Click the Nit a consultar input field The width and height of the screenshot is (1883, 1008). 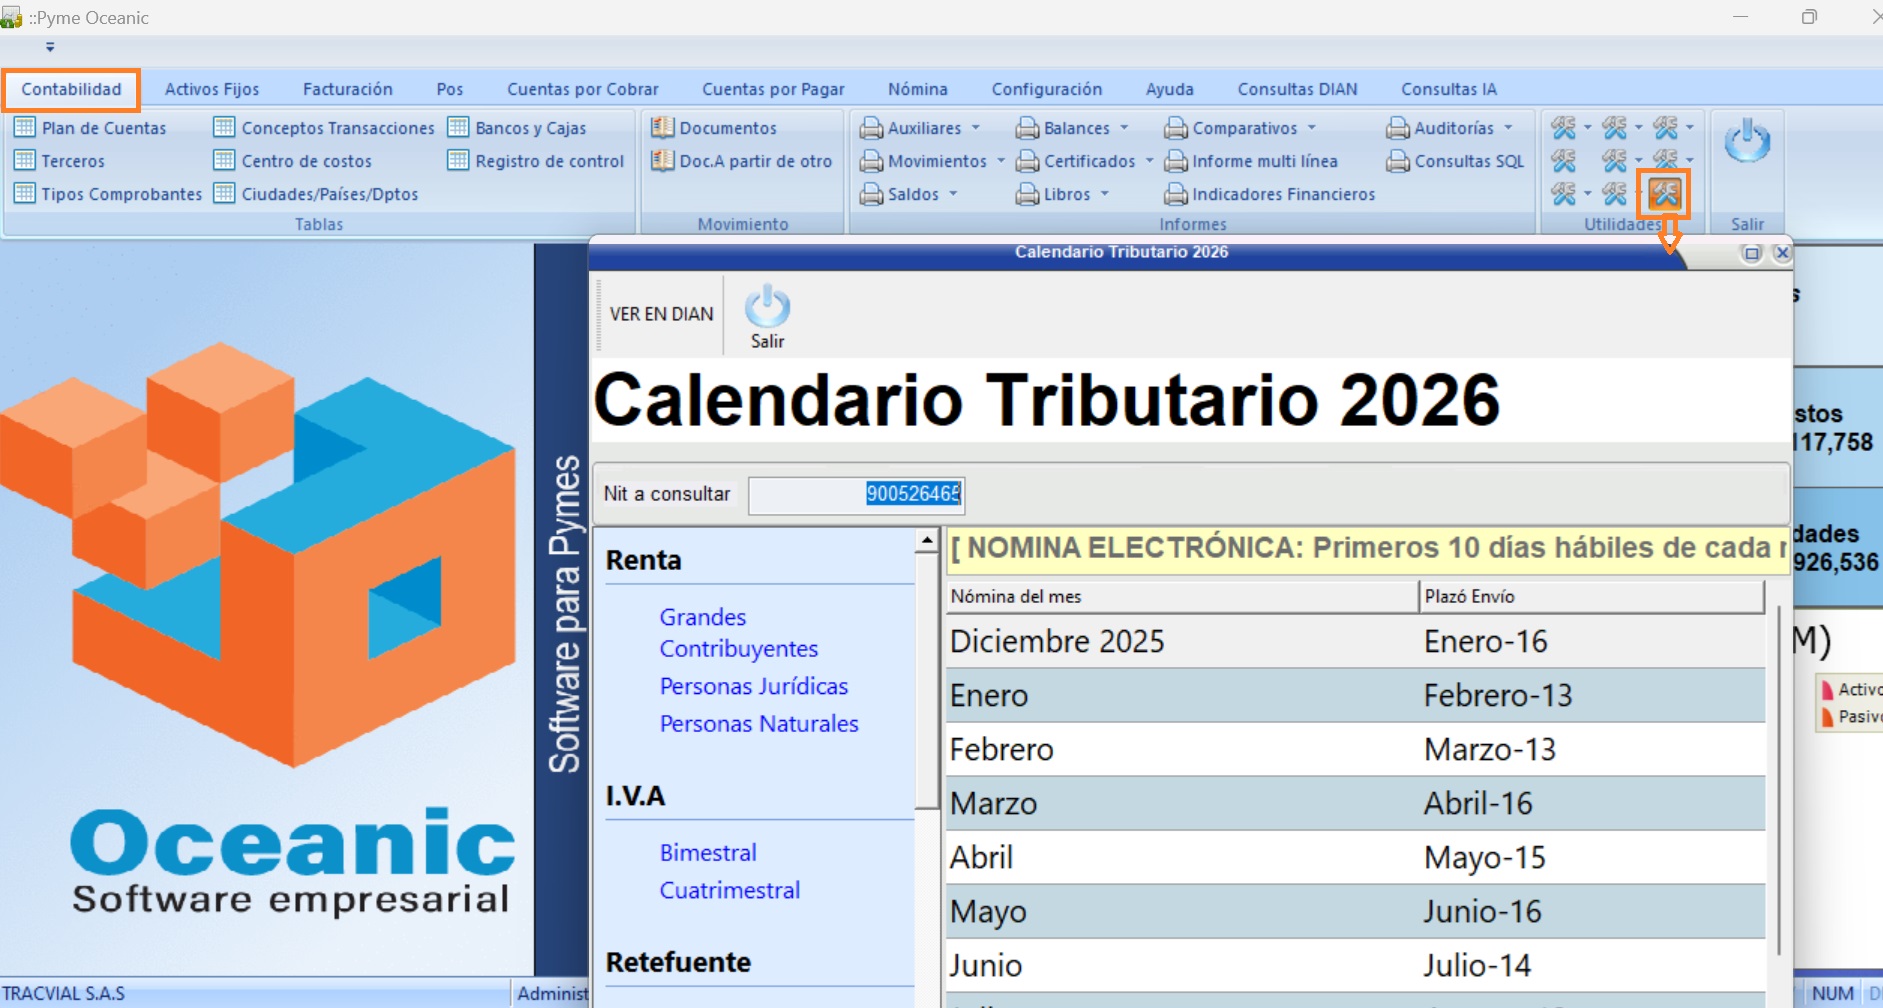tap(856, 494)
